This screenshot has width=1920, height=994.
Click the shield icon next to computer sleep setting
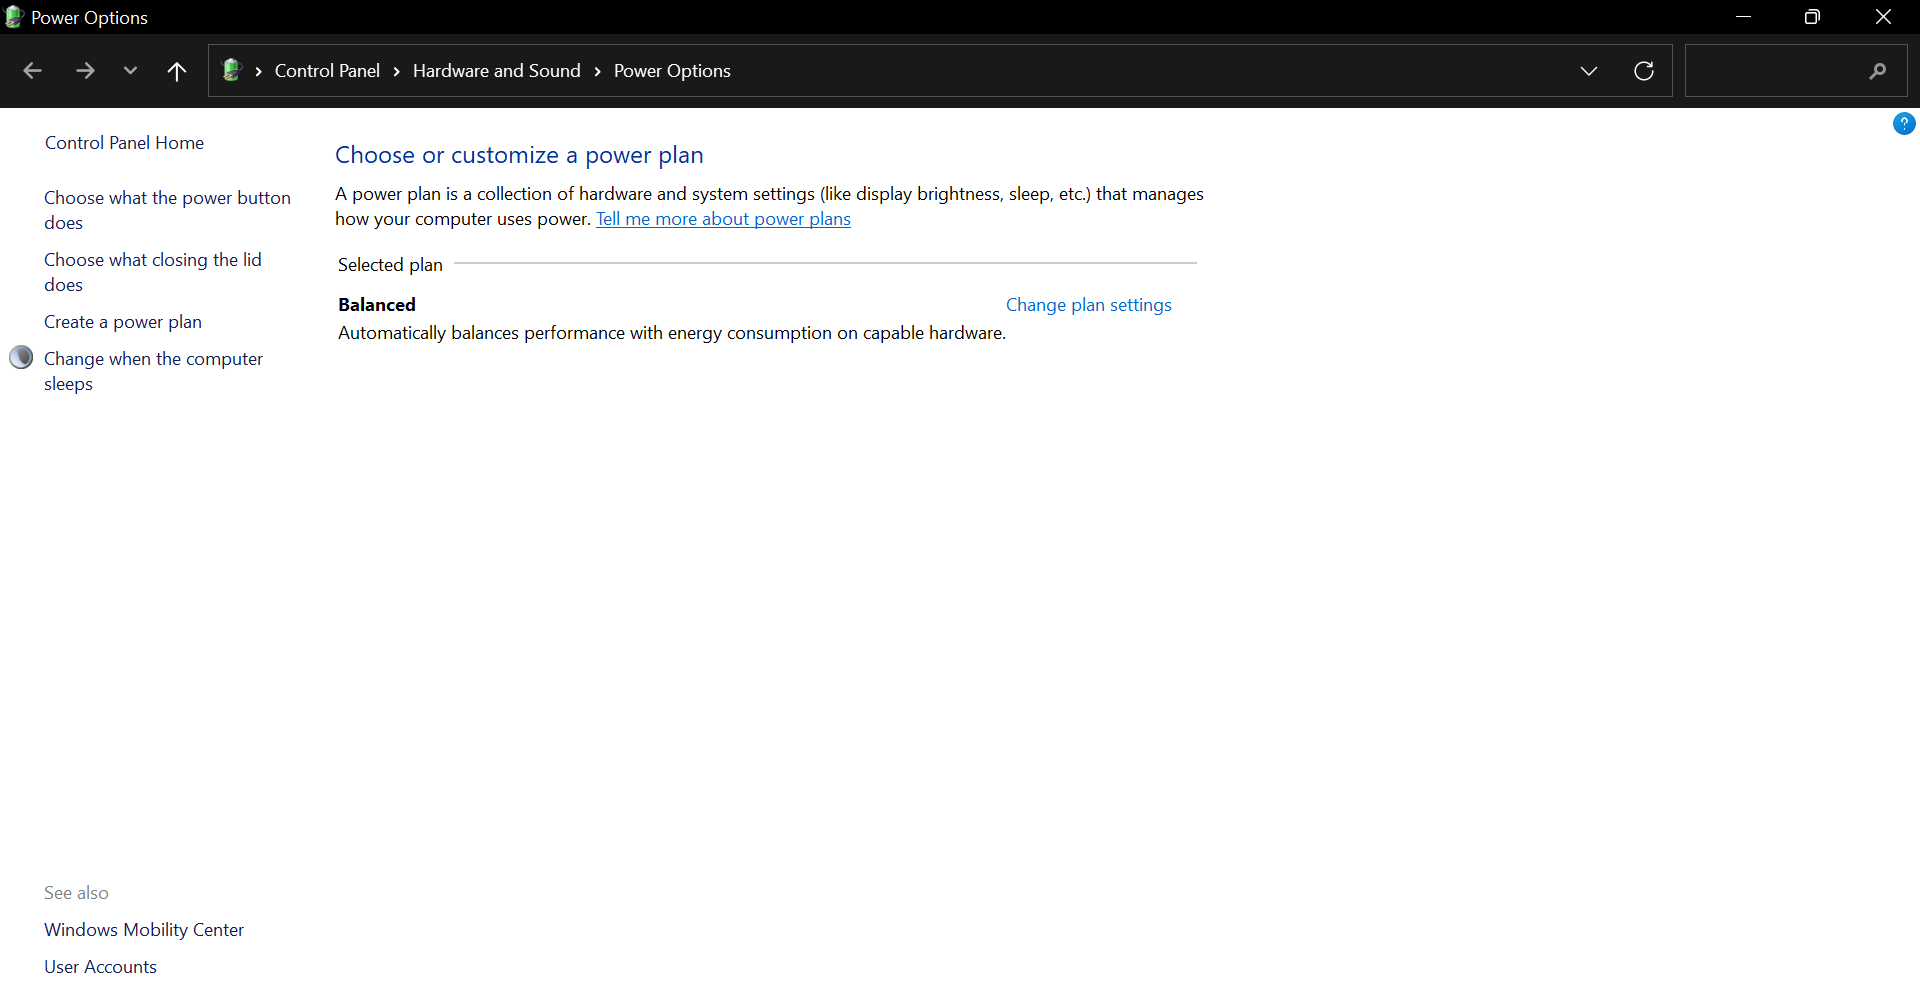click(21, 356)
